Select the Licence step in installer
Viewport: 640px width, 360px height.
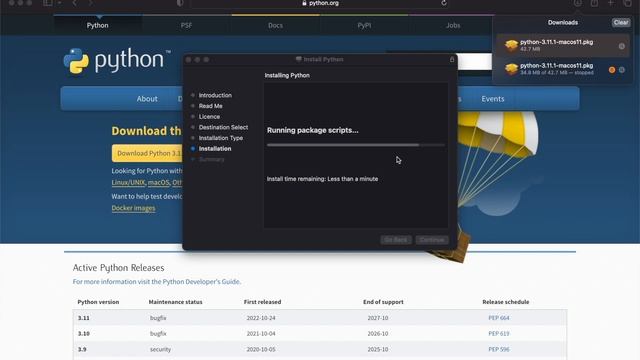(x=209, y=116)
